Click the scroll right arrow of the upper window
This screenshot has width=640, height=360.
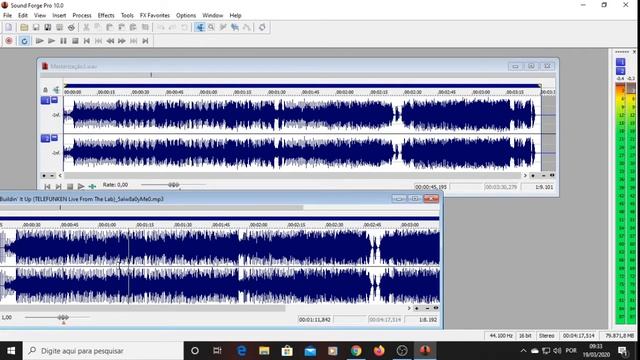(525, 176)
